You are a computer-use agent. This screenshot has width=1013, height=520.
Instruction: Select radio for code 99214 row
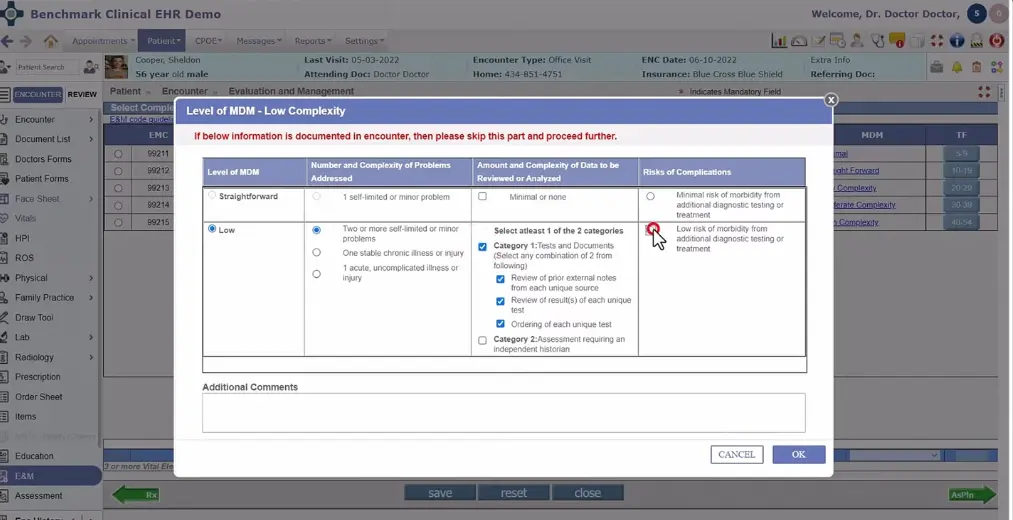[118, 205]
